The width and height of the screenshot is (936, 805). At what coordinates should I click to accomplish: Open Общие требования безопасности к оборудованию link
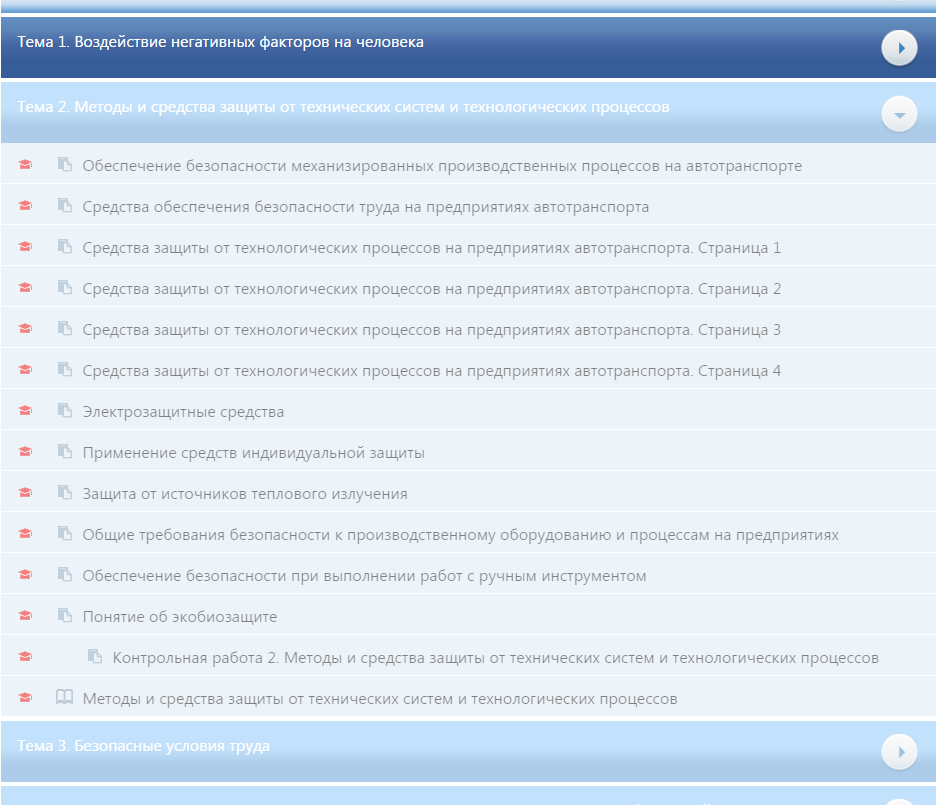coord(460,535)
